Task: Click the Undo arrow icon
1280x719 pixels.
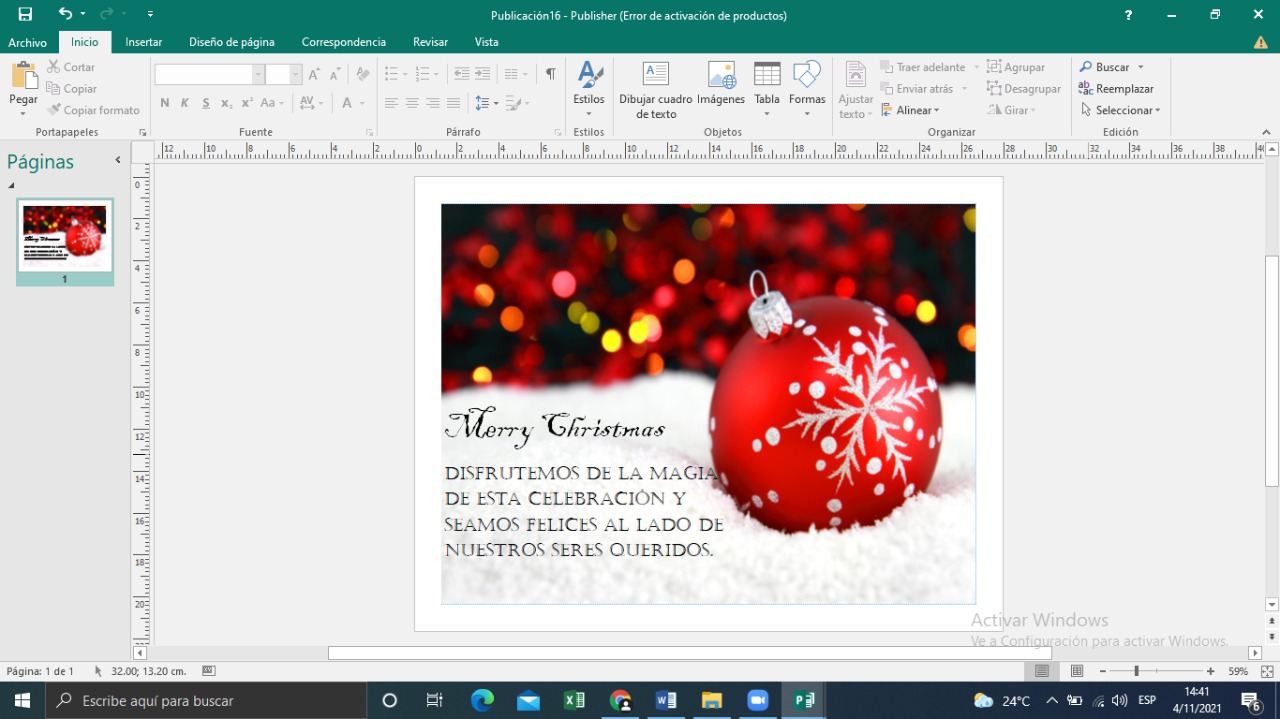Action: coord(65,15)
